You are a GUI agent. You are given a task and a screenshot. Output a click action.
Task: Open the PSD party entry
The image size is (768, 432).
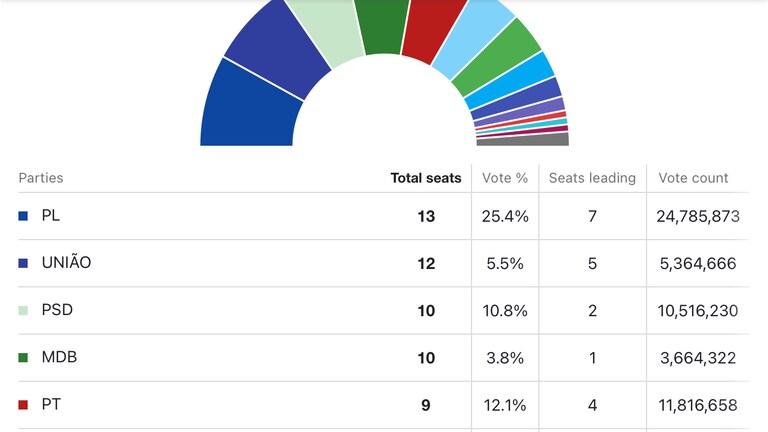pos(56,310)
